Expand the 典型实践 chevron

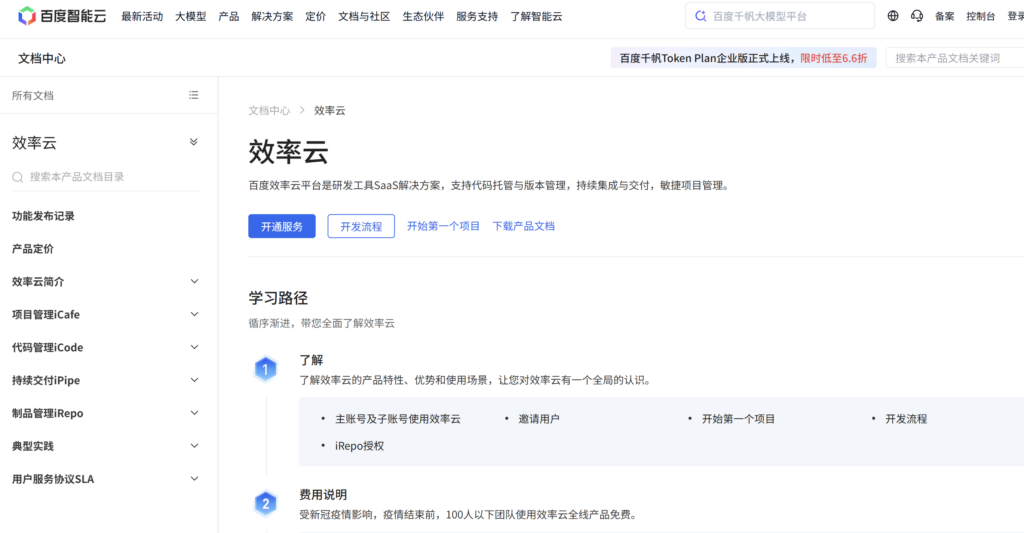(195, 445)
